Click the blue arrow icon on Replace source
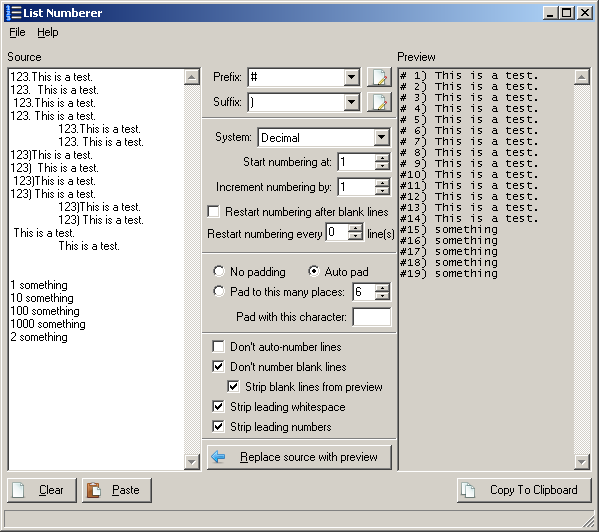The height and width of the screenshot is (532, 599). click(218, 456)
